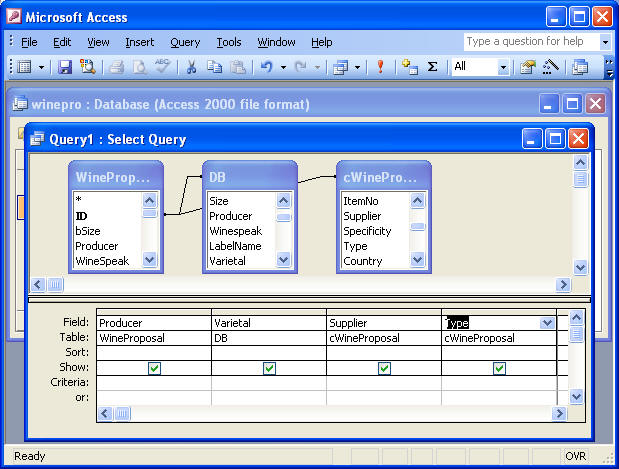Select the ID field in WineProp table
Image resolution: width=619 pixels, height=469 pixels.
tap(81, 216)
